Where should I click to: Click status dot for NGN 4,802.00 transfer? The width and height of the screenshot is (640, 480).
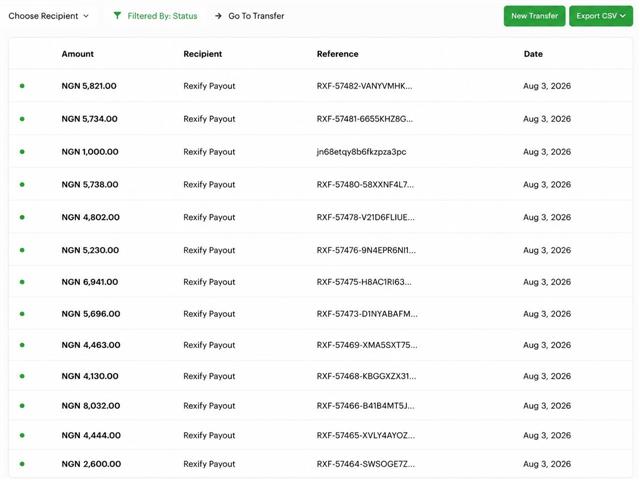coord(22,217)
